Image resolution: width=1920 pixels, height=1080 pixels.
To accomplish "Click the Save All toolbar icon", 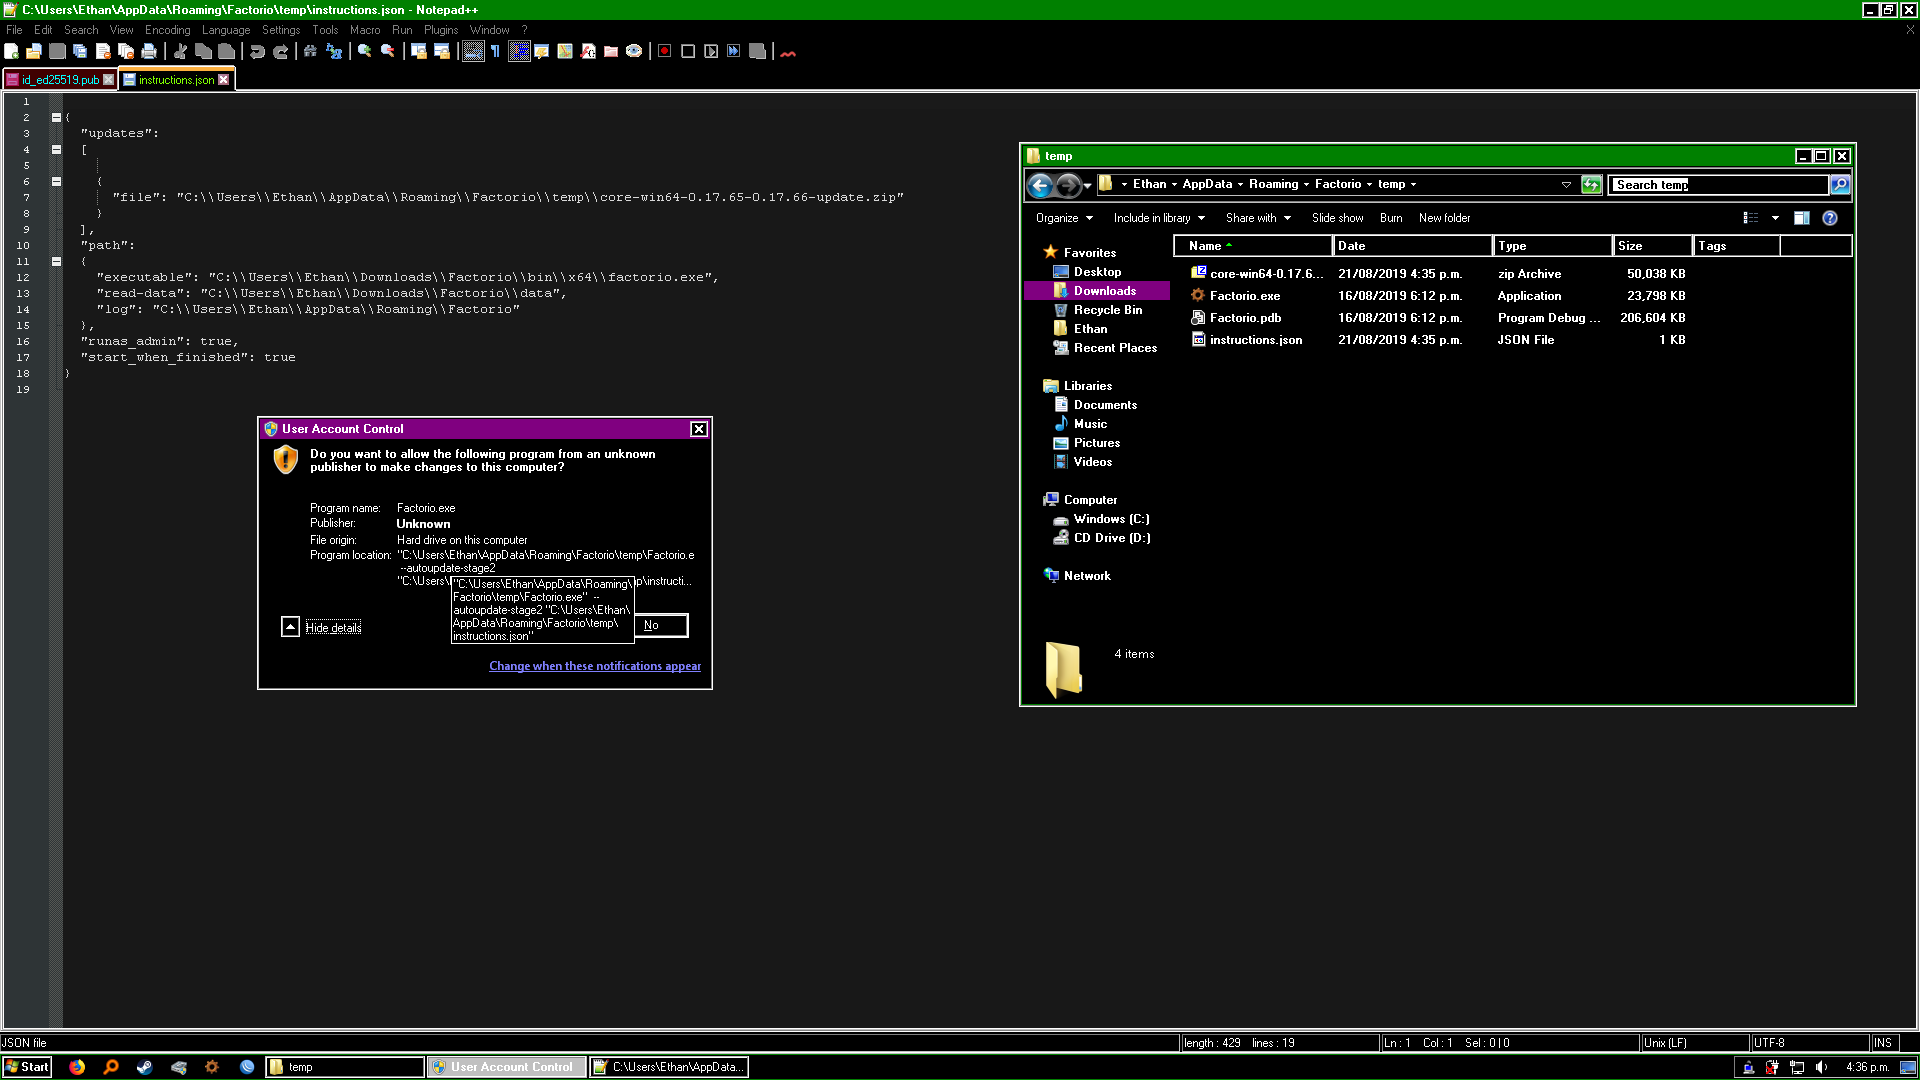I will click(x=80, y=51).
